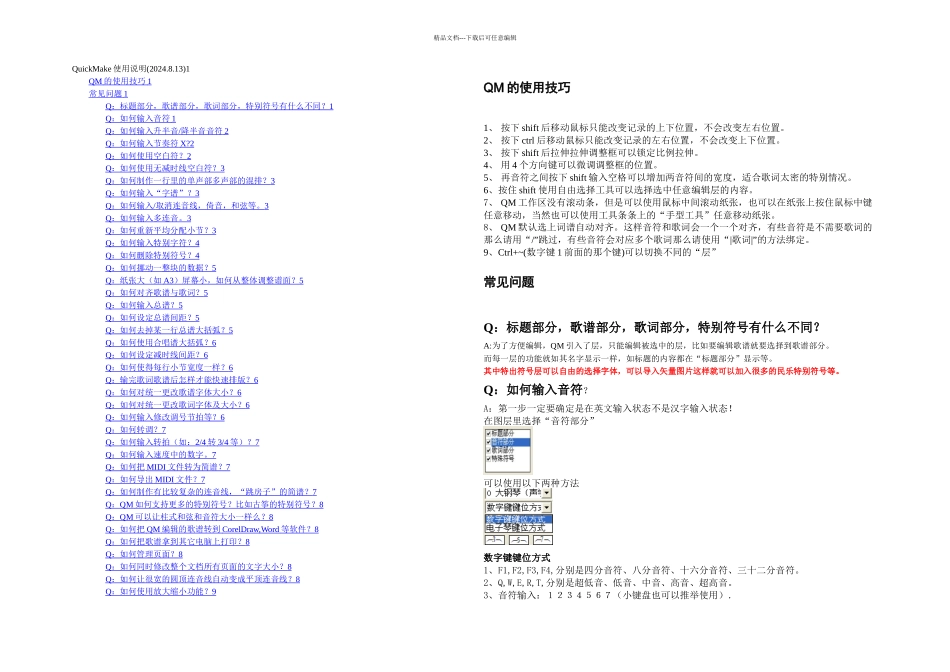Click the bold '数字键键位方式' subheading
The height and width of the screenshot is (672, 950).
pos(517,557)
